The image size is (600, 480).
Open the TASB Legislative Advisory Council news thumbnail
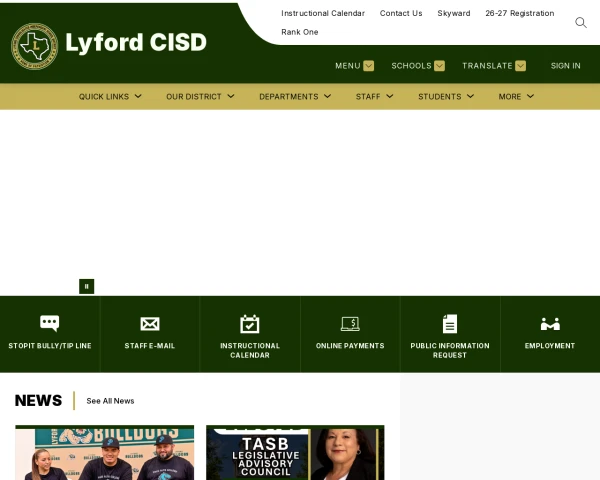[295, 452]
